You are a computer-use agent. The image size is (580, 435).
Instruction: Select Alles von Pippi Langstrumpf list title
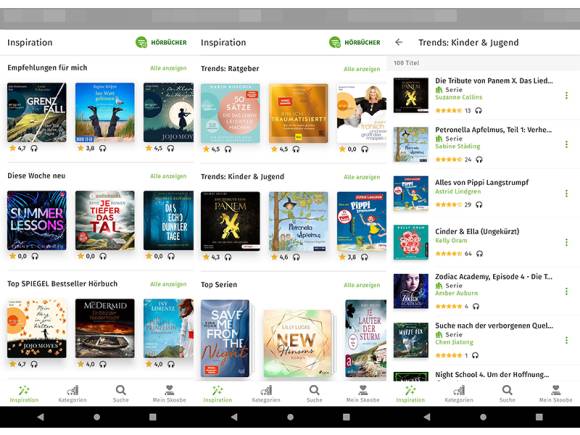tap(482, 182)
